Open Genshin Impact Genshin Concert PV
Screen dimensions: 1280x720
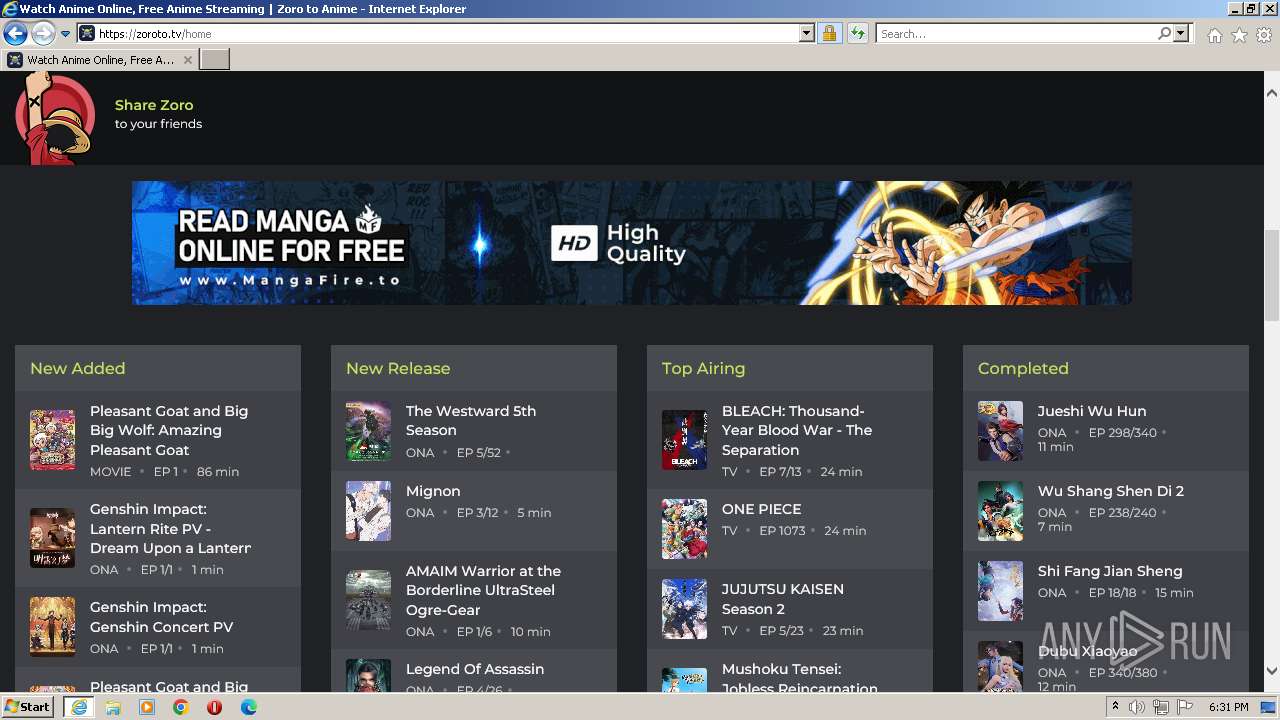(x=161, y=617)
